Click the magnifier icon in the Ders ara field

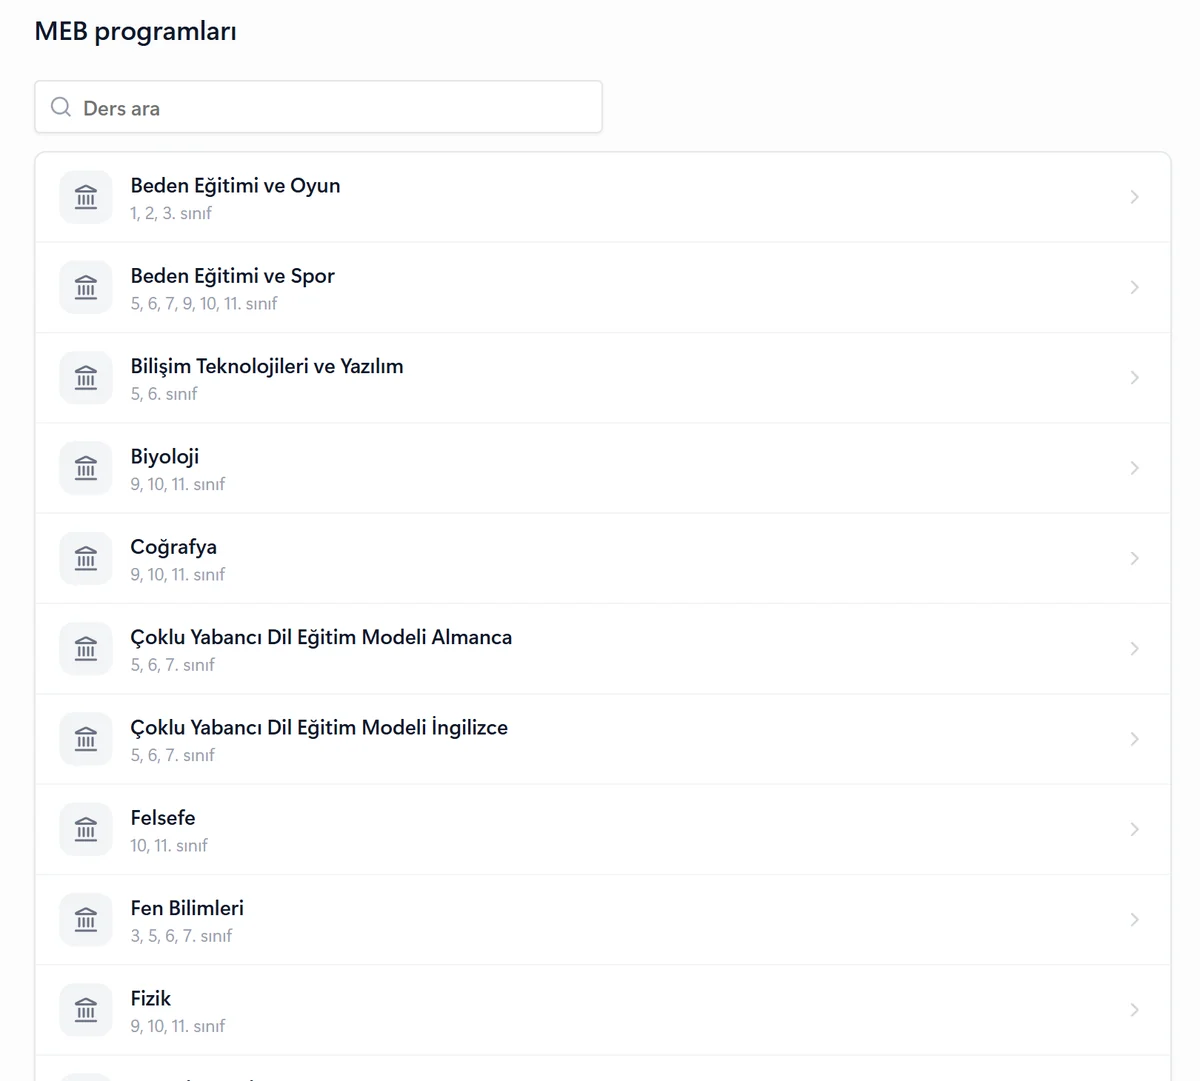(x=61, y=107)
